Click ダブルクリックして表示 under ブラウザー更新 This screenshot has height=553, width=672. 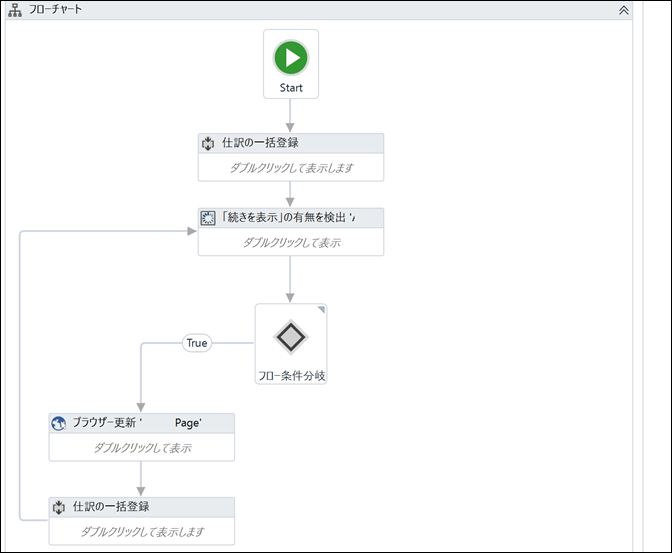tap(142, 448)
